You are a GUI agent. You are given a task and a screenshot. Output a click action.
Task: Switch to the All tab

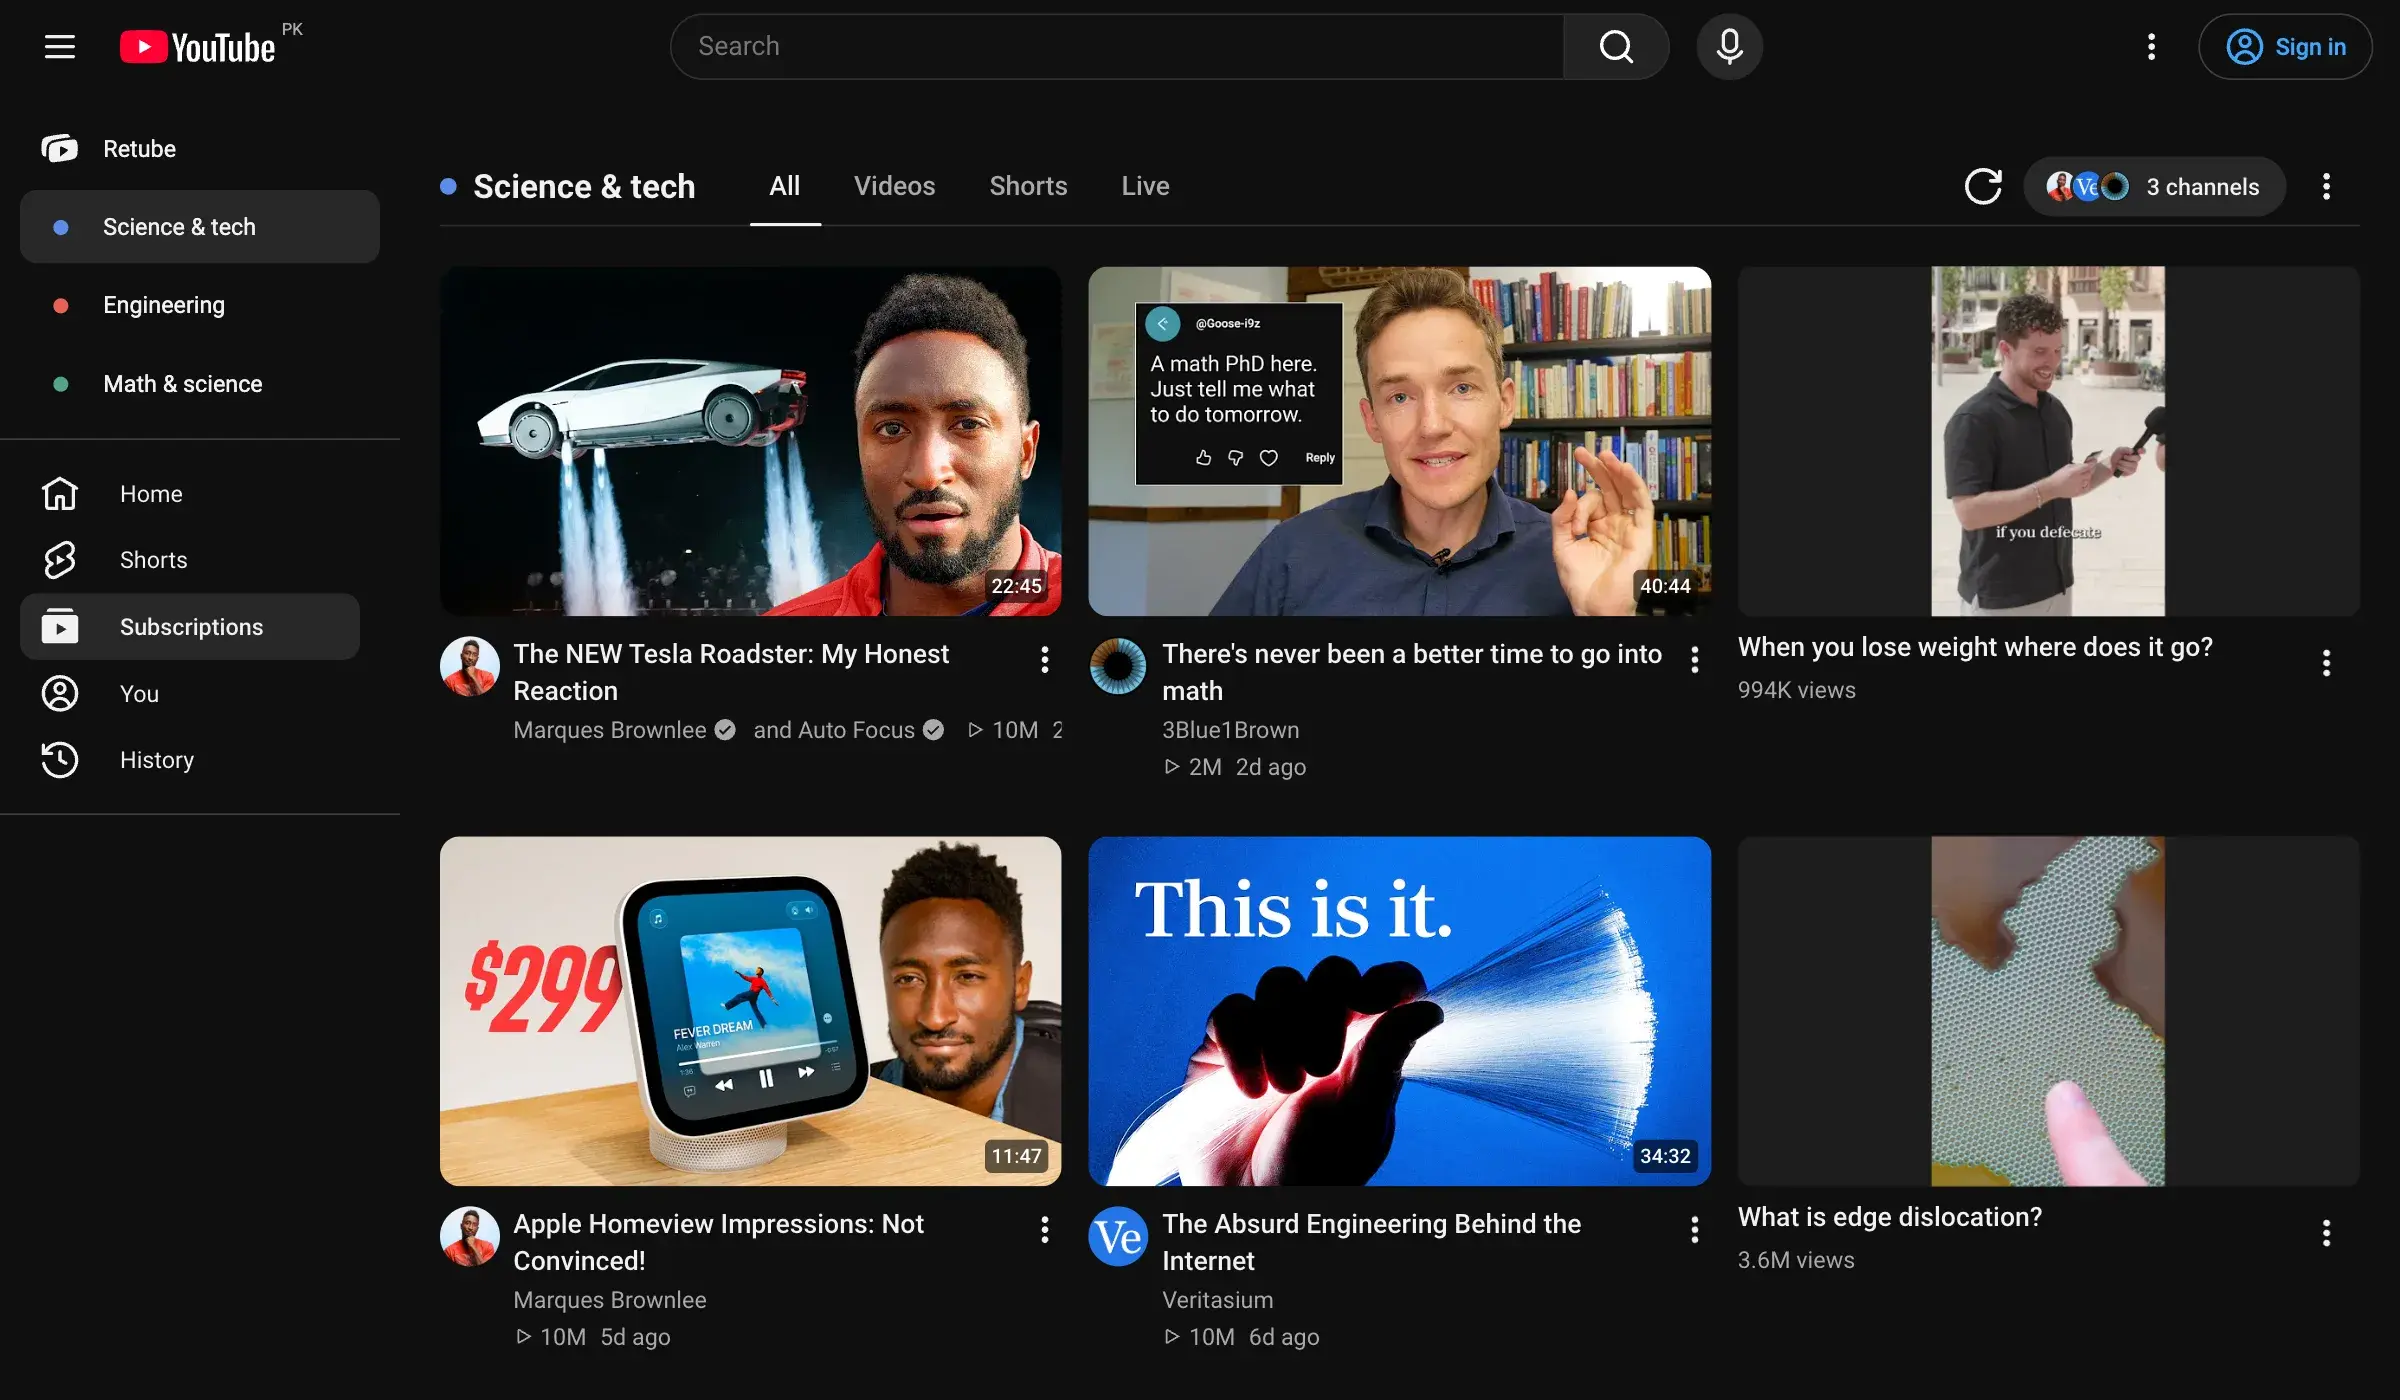785,187
